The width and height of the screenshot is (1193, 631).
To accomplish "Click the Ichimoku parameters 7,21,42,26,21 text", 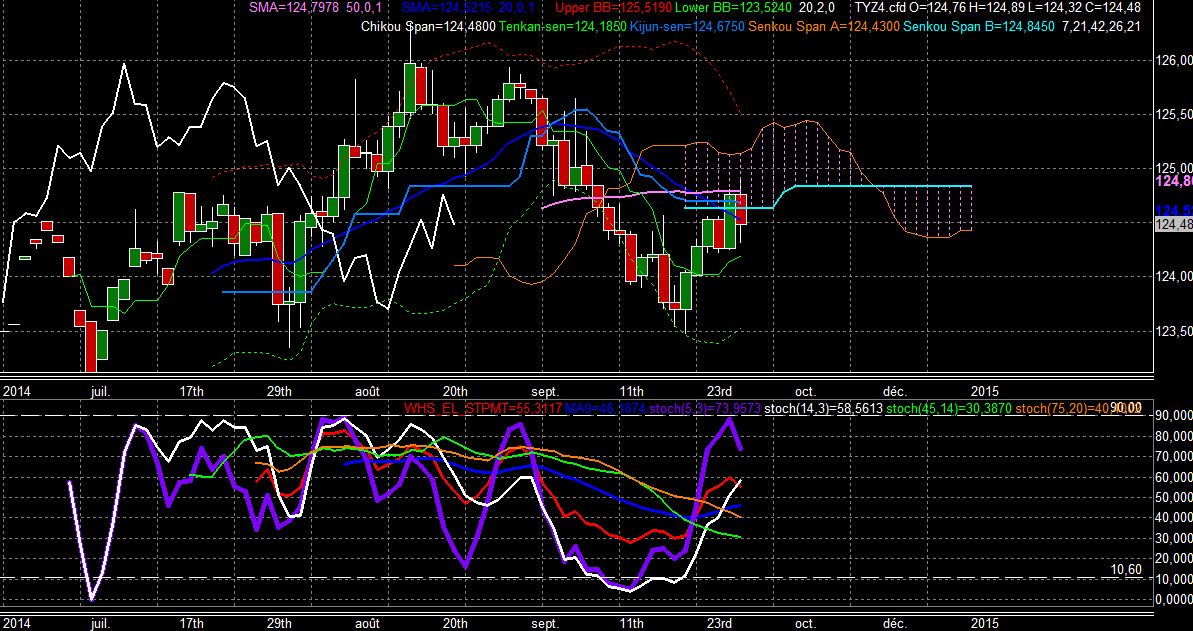I will click(1102, 27).
